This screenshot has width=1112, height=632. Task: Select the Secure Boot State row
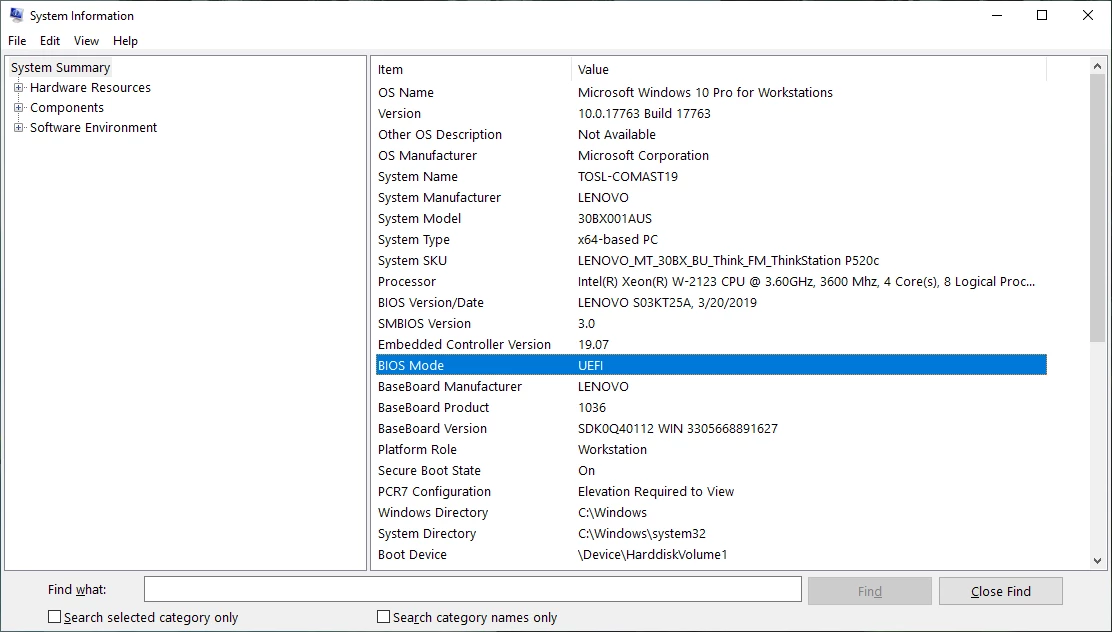709,470
